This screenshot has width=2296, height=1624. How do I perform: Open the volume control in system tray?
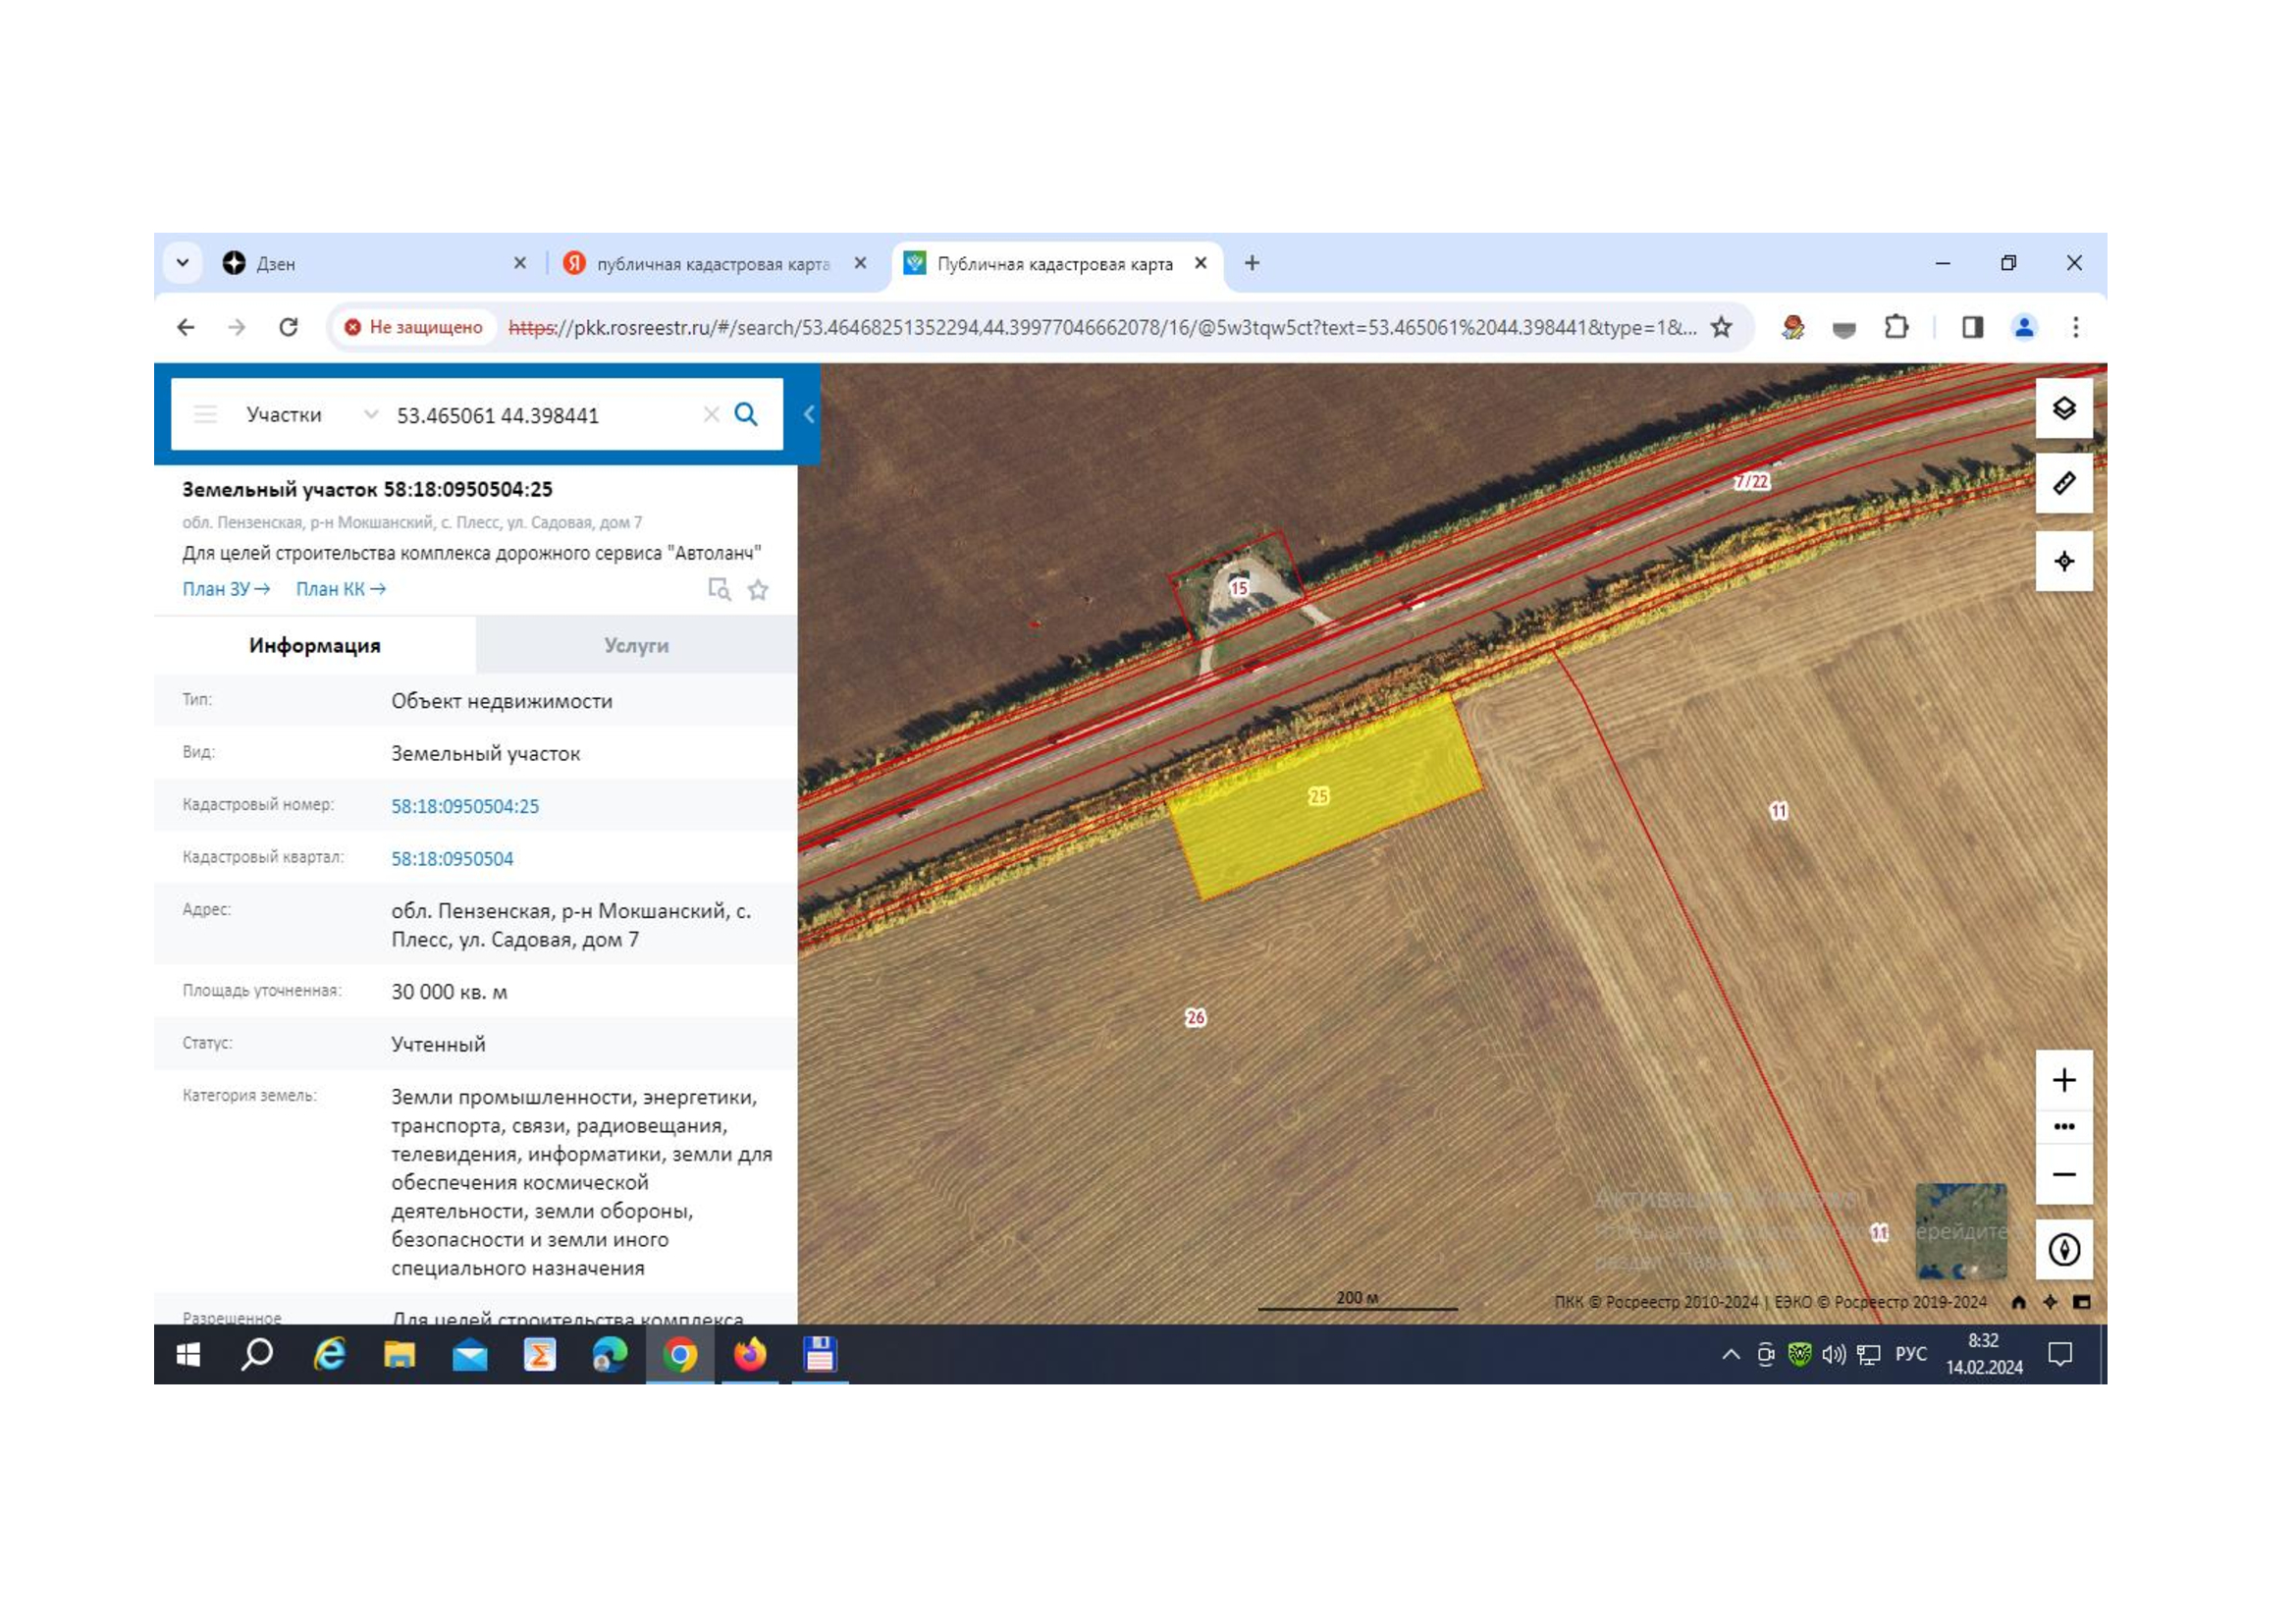click(x=1833, y=1355)
